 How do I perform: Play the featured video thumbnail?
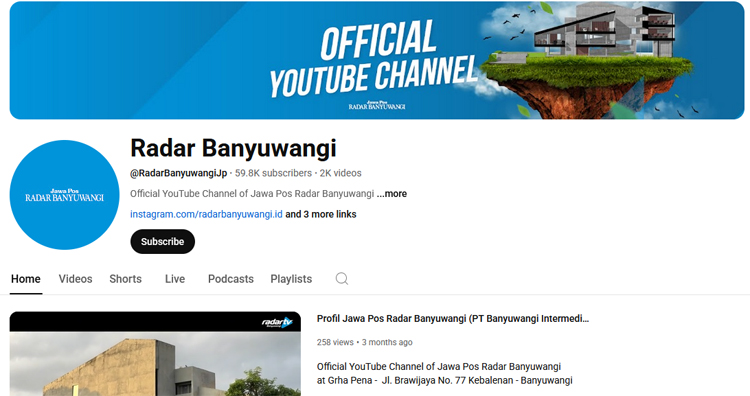(155, 354)
